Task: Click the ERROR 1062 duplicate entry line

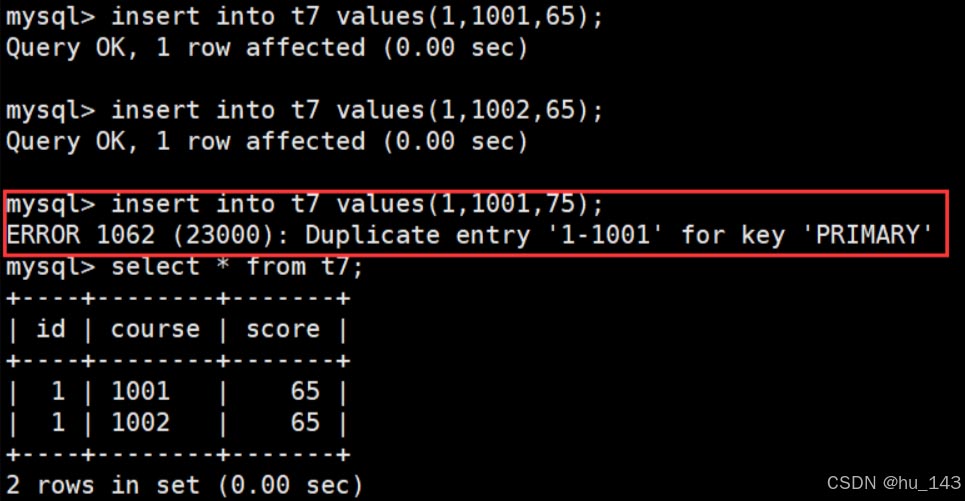Action: coord(470,235)
